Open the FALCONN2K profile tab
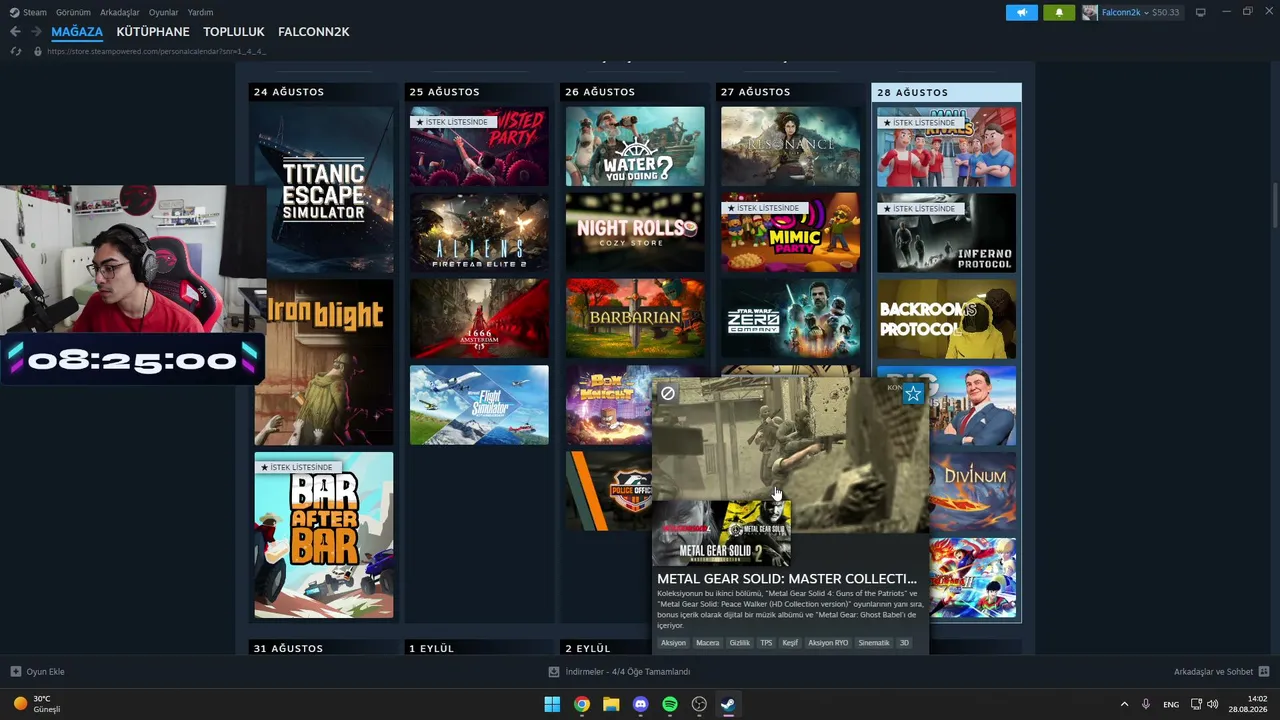 314,32
